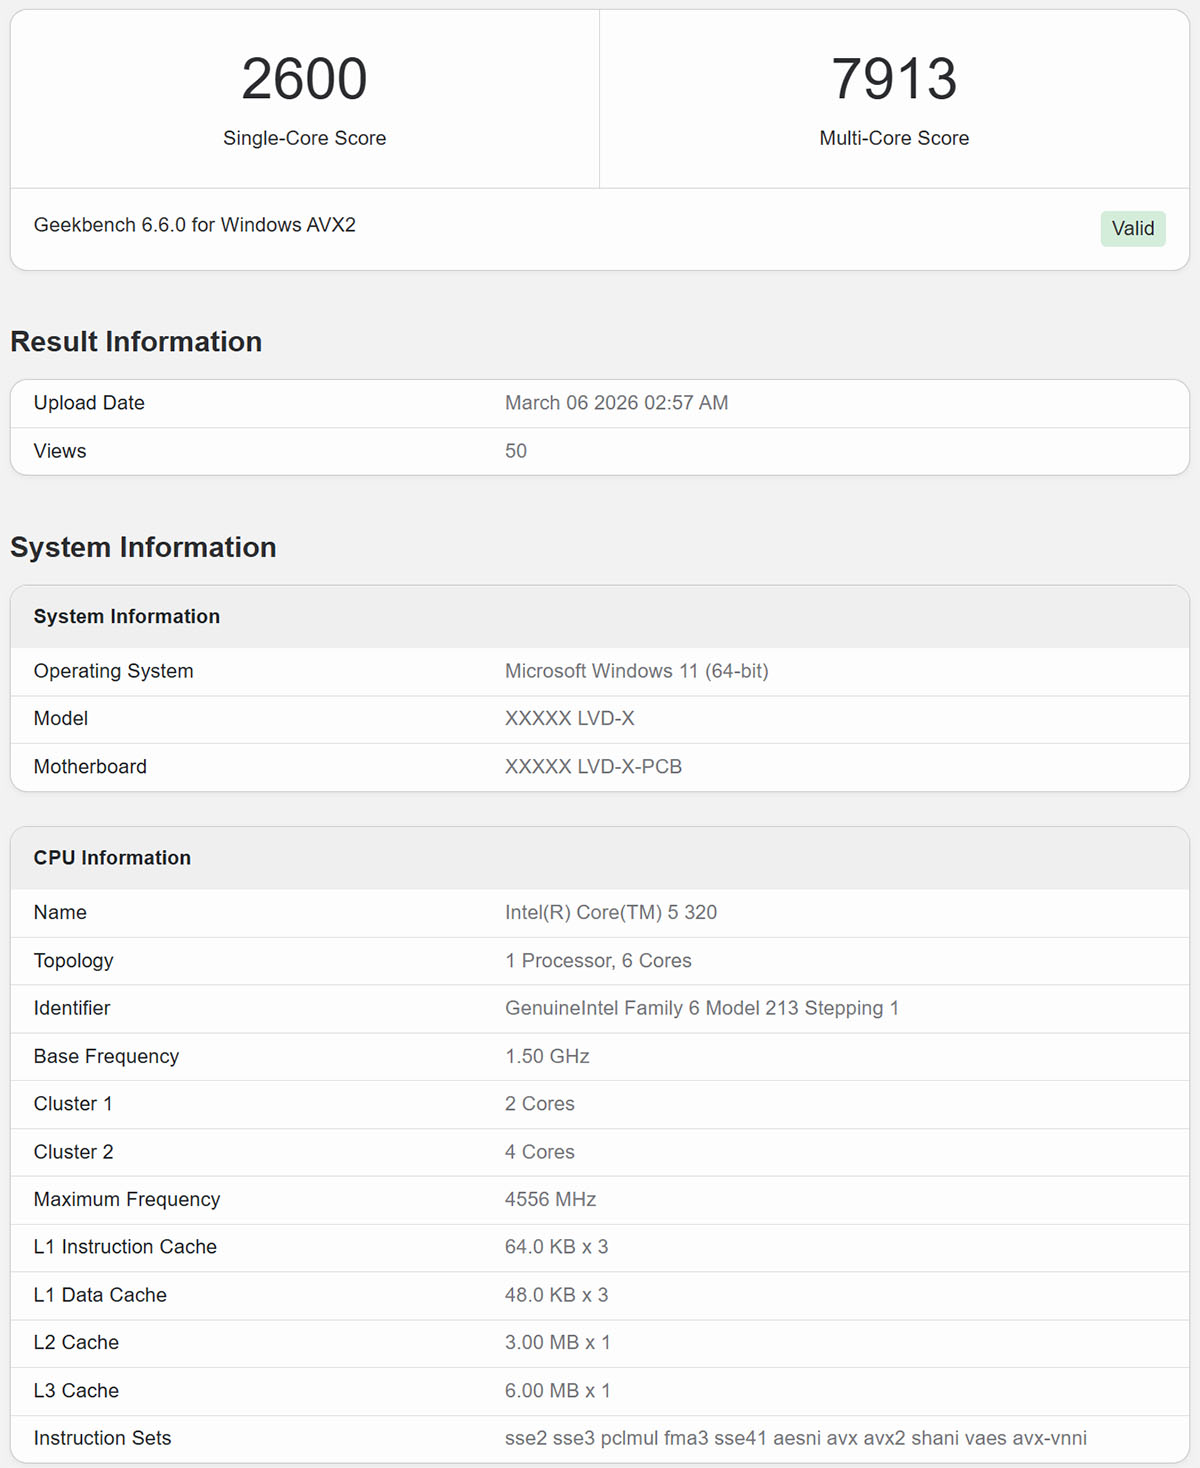Click the Result Information heading
This screenshot has width=1200, height=1468.
pos(136,342)
